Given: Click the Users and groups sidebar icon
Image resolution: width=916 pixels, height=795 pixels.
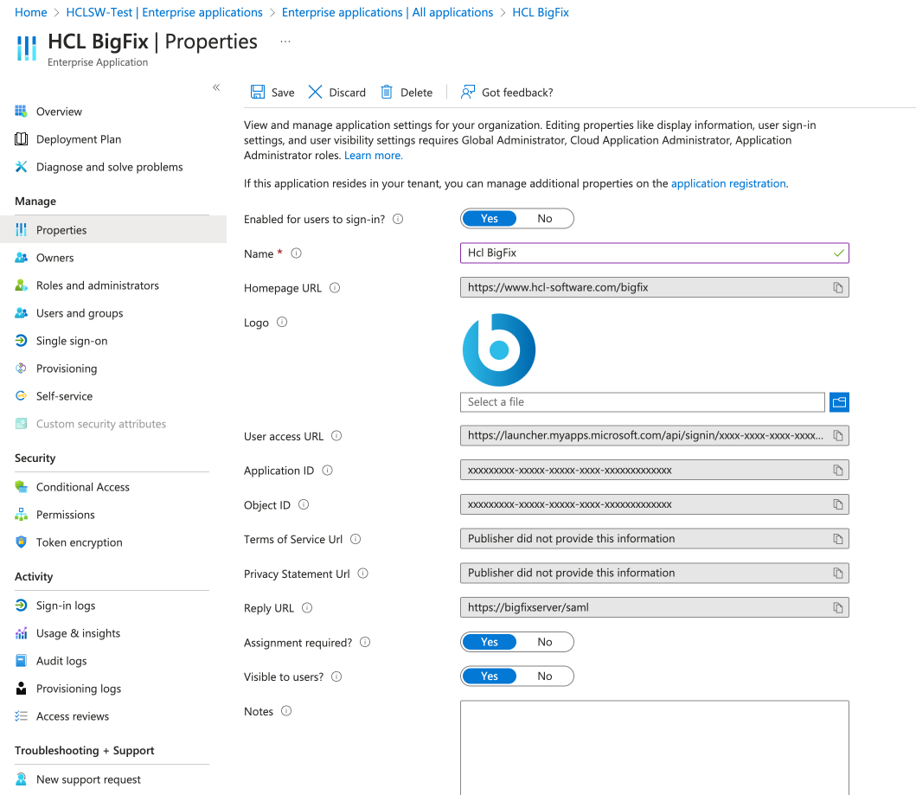Looking at the screenshot, I should coord(20,312).
